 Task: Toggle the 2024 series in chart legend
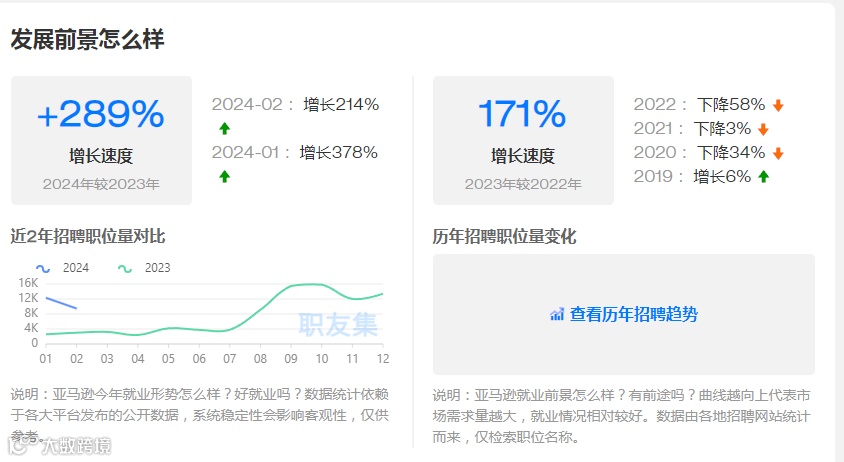(62, 268)
